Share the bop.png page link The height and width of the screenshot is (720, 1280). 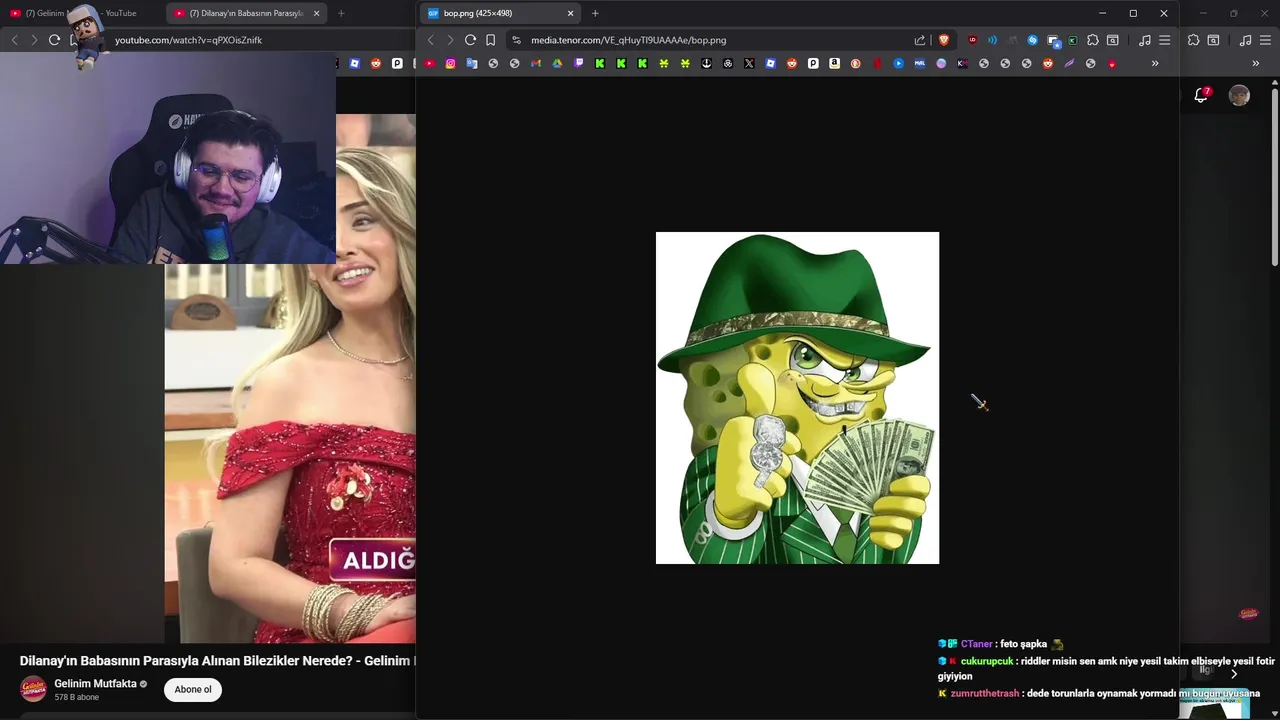pos(920,40)
